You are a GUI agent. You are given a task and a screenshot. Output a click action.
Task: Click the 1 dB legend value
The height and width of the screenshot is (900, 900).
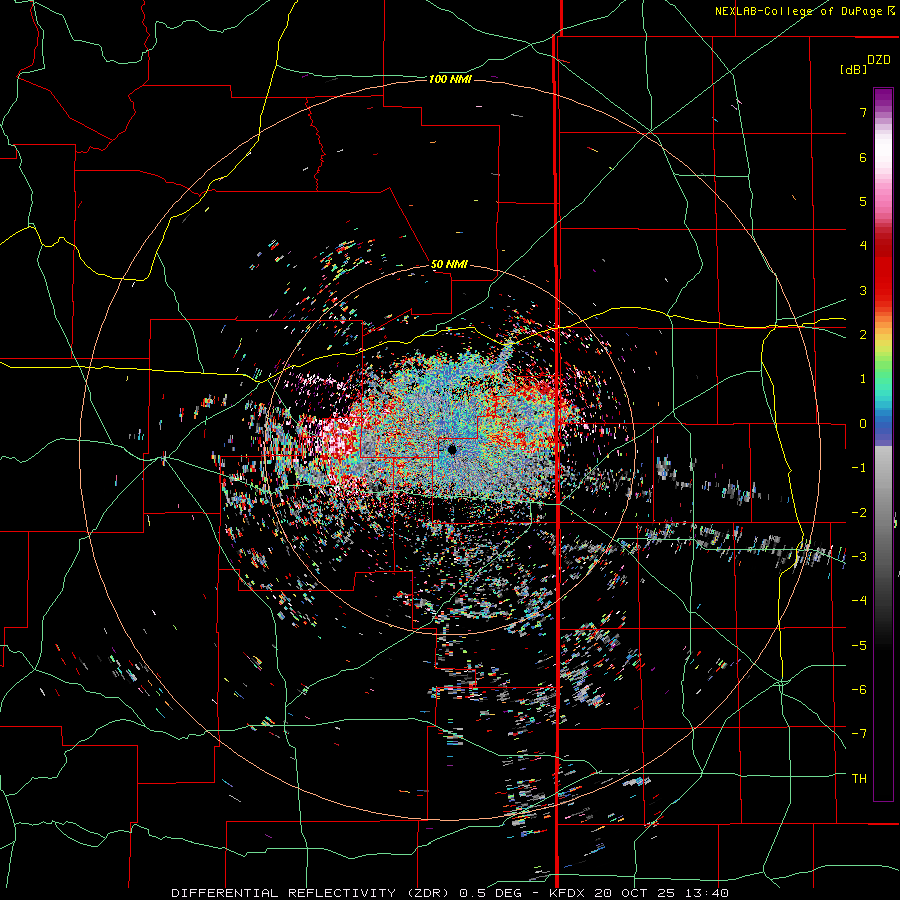click(x=863, y=379)
